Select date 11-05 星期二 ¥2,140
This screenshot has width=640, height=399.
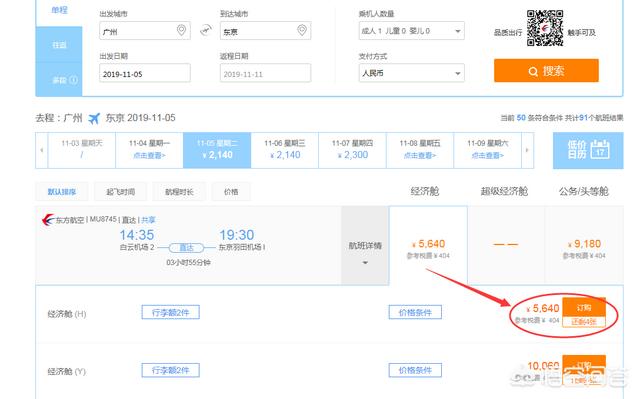217,150
